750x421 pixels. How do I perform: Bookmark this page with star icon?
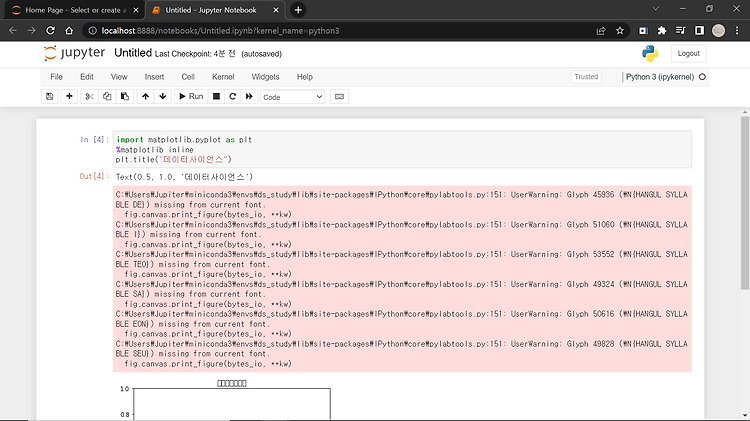(x=620, y=31)
